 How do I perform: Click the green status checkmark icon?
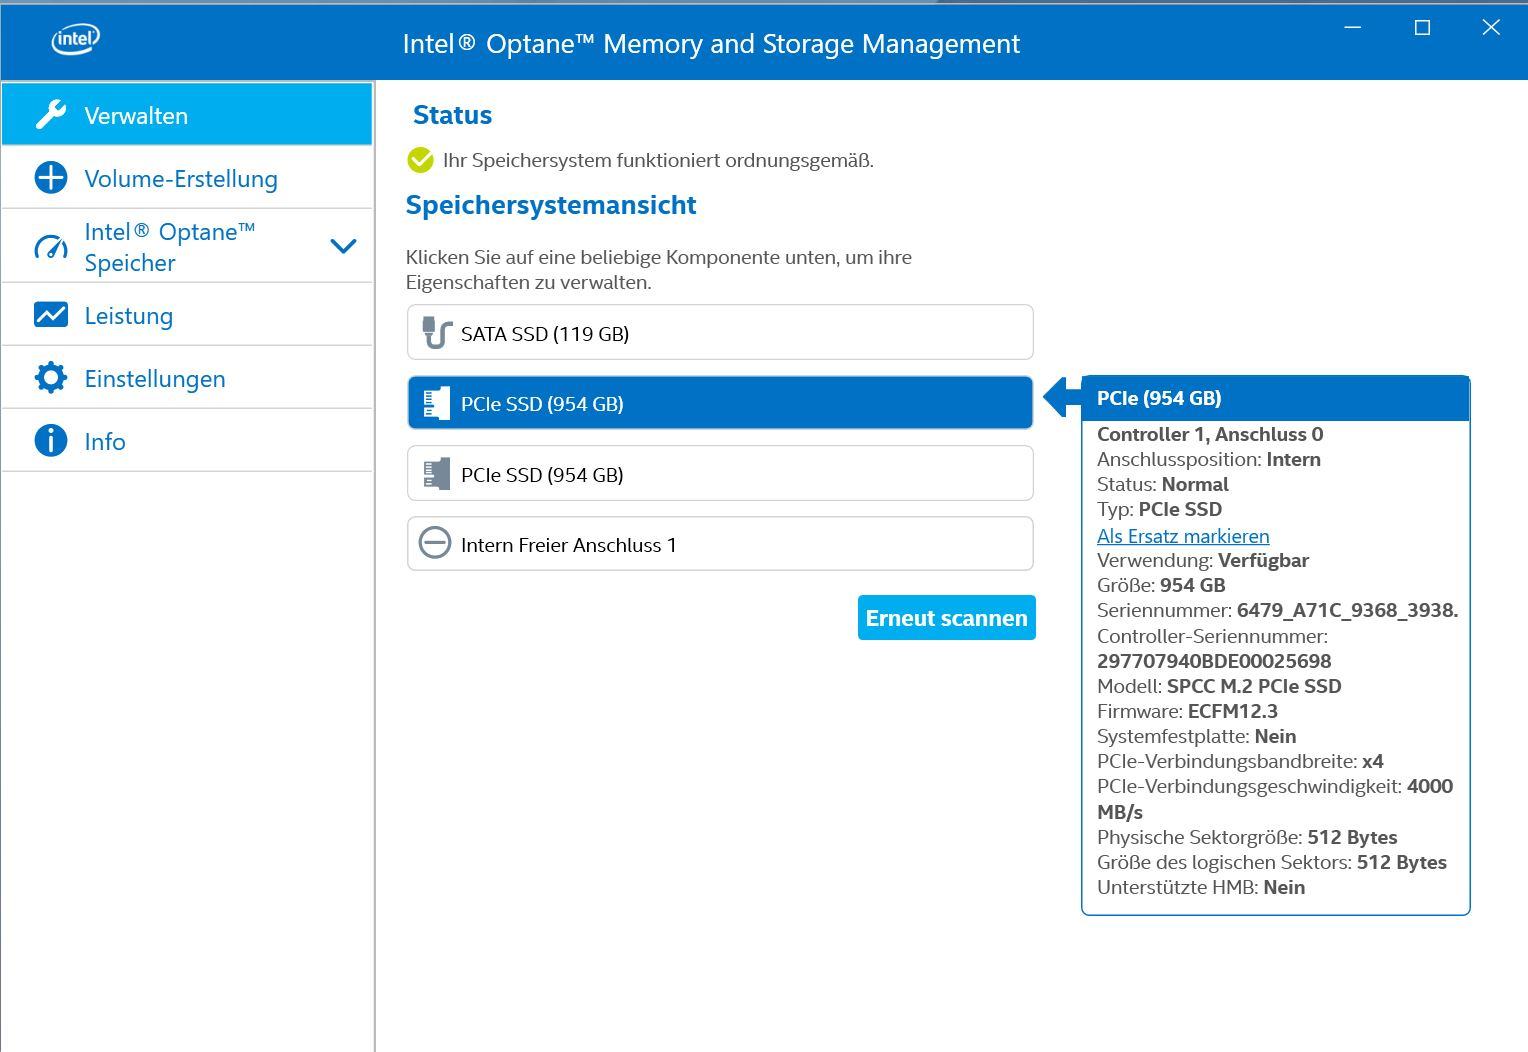pyautogui.click(x=421, y=160)
